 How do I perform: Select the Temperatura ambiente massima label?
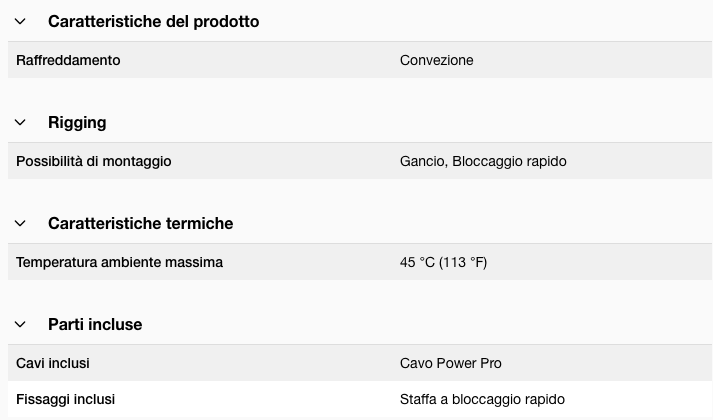click(119, 262)
